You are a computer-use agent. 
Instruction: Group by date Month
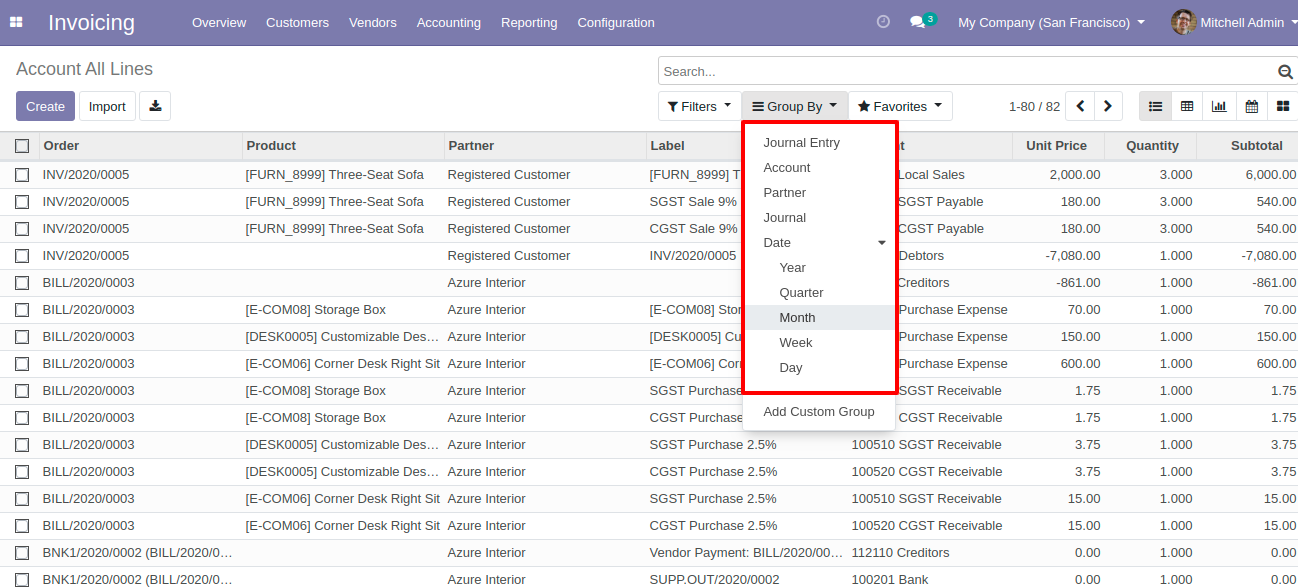(819, 318)
